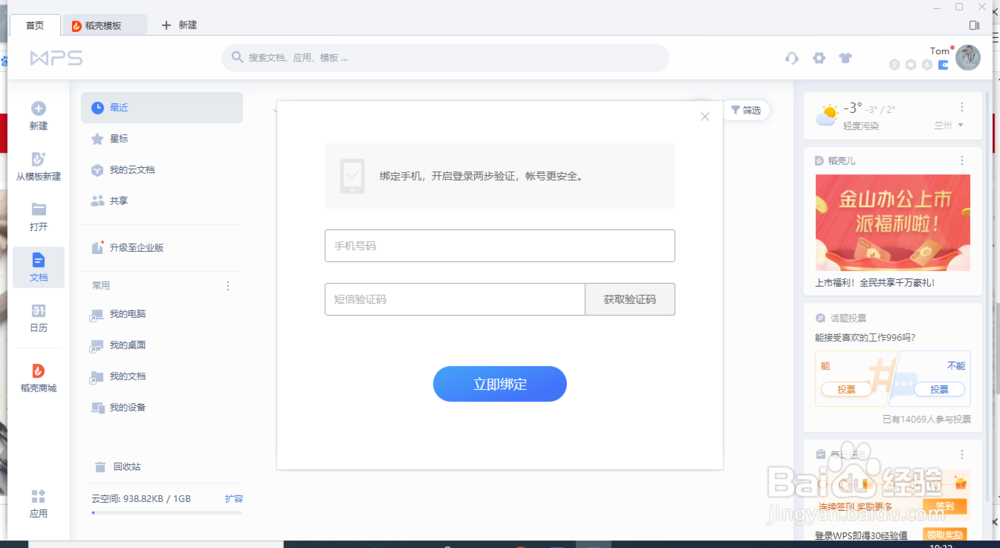This screenshot has width=1000, height=548.
Task: Click the customer service headset icon
Action: tap(791, 58)
